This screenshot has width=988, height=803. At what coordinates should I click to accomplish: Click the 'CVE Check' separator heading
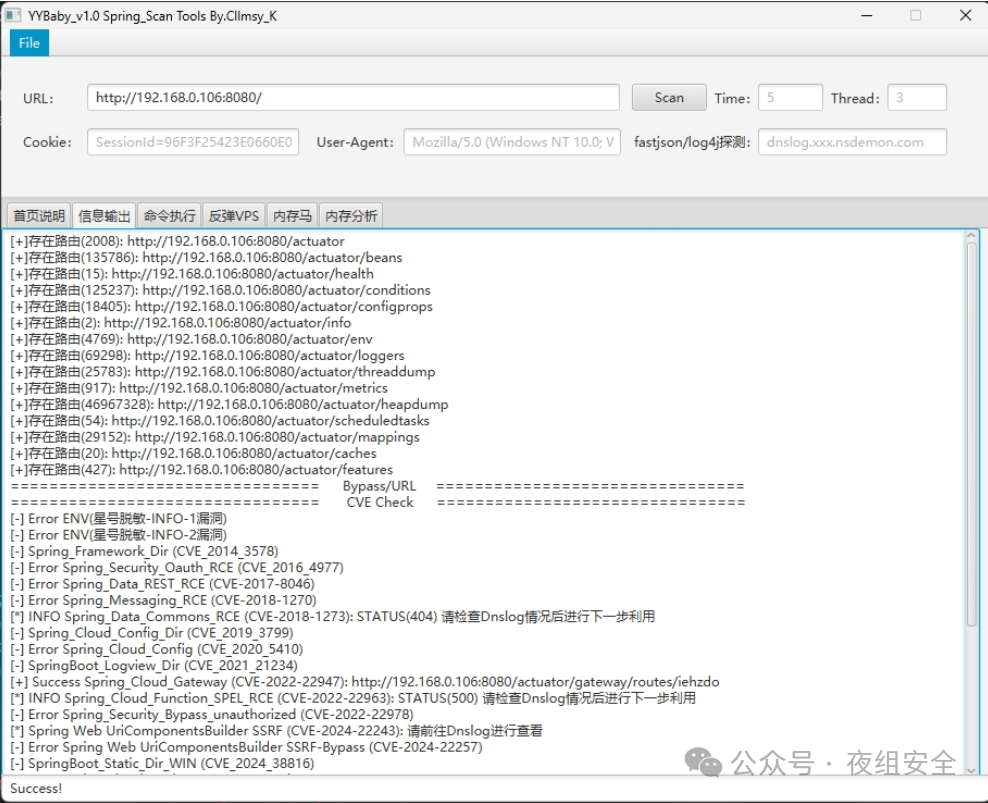click(x=380, y=502)
